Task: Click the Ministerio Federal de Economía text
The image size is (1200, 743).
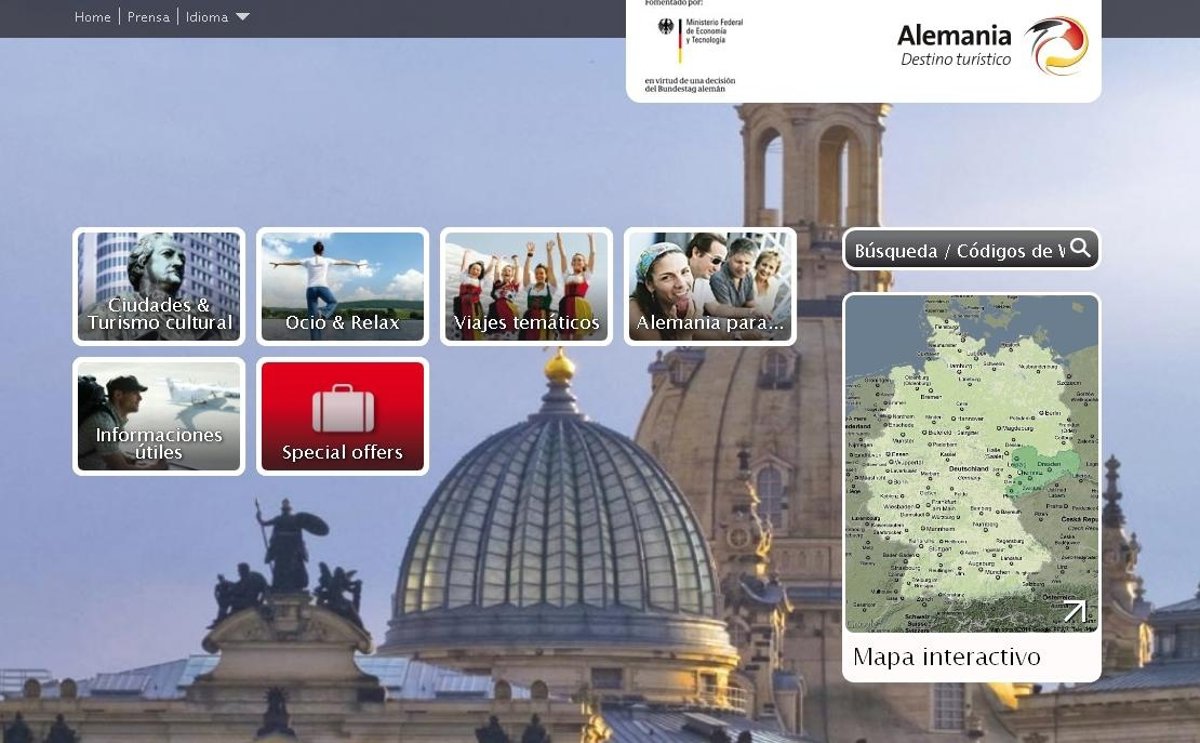Action: [714, 31]
